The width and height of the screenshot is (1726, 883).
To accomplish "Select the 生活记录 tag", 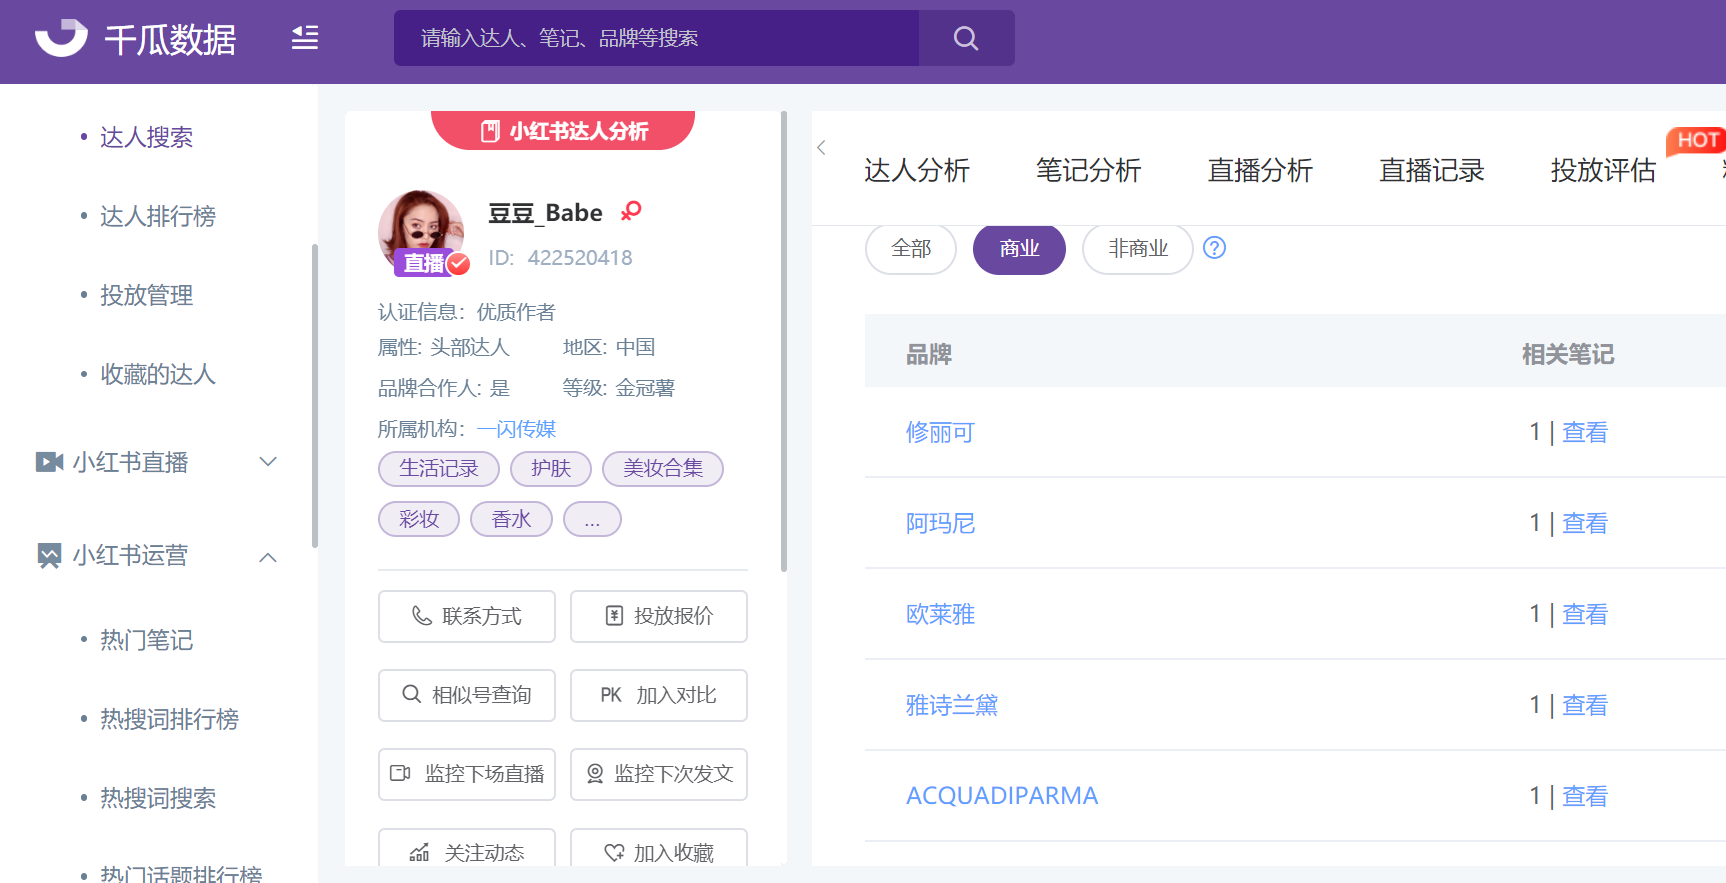I will coord(439,468).
